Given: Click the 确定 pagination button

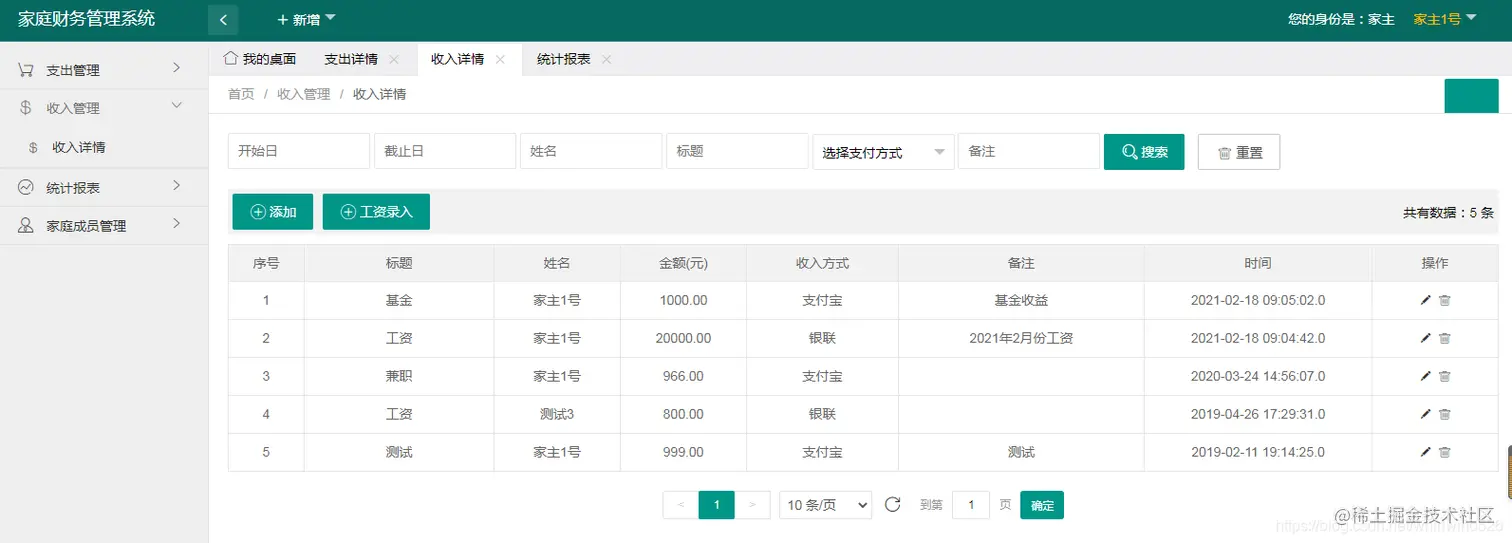Looking at the screenshot, I should [1042, 505].
